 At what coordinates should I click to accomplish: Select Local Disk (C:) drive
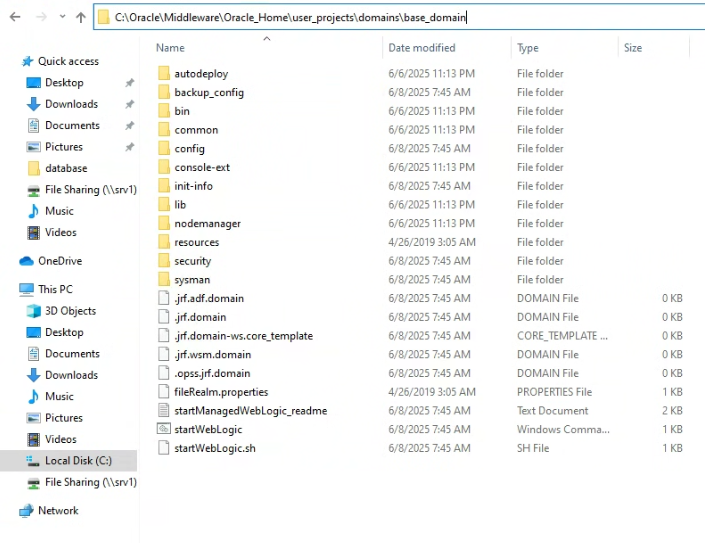(78, 460)
